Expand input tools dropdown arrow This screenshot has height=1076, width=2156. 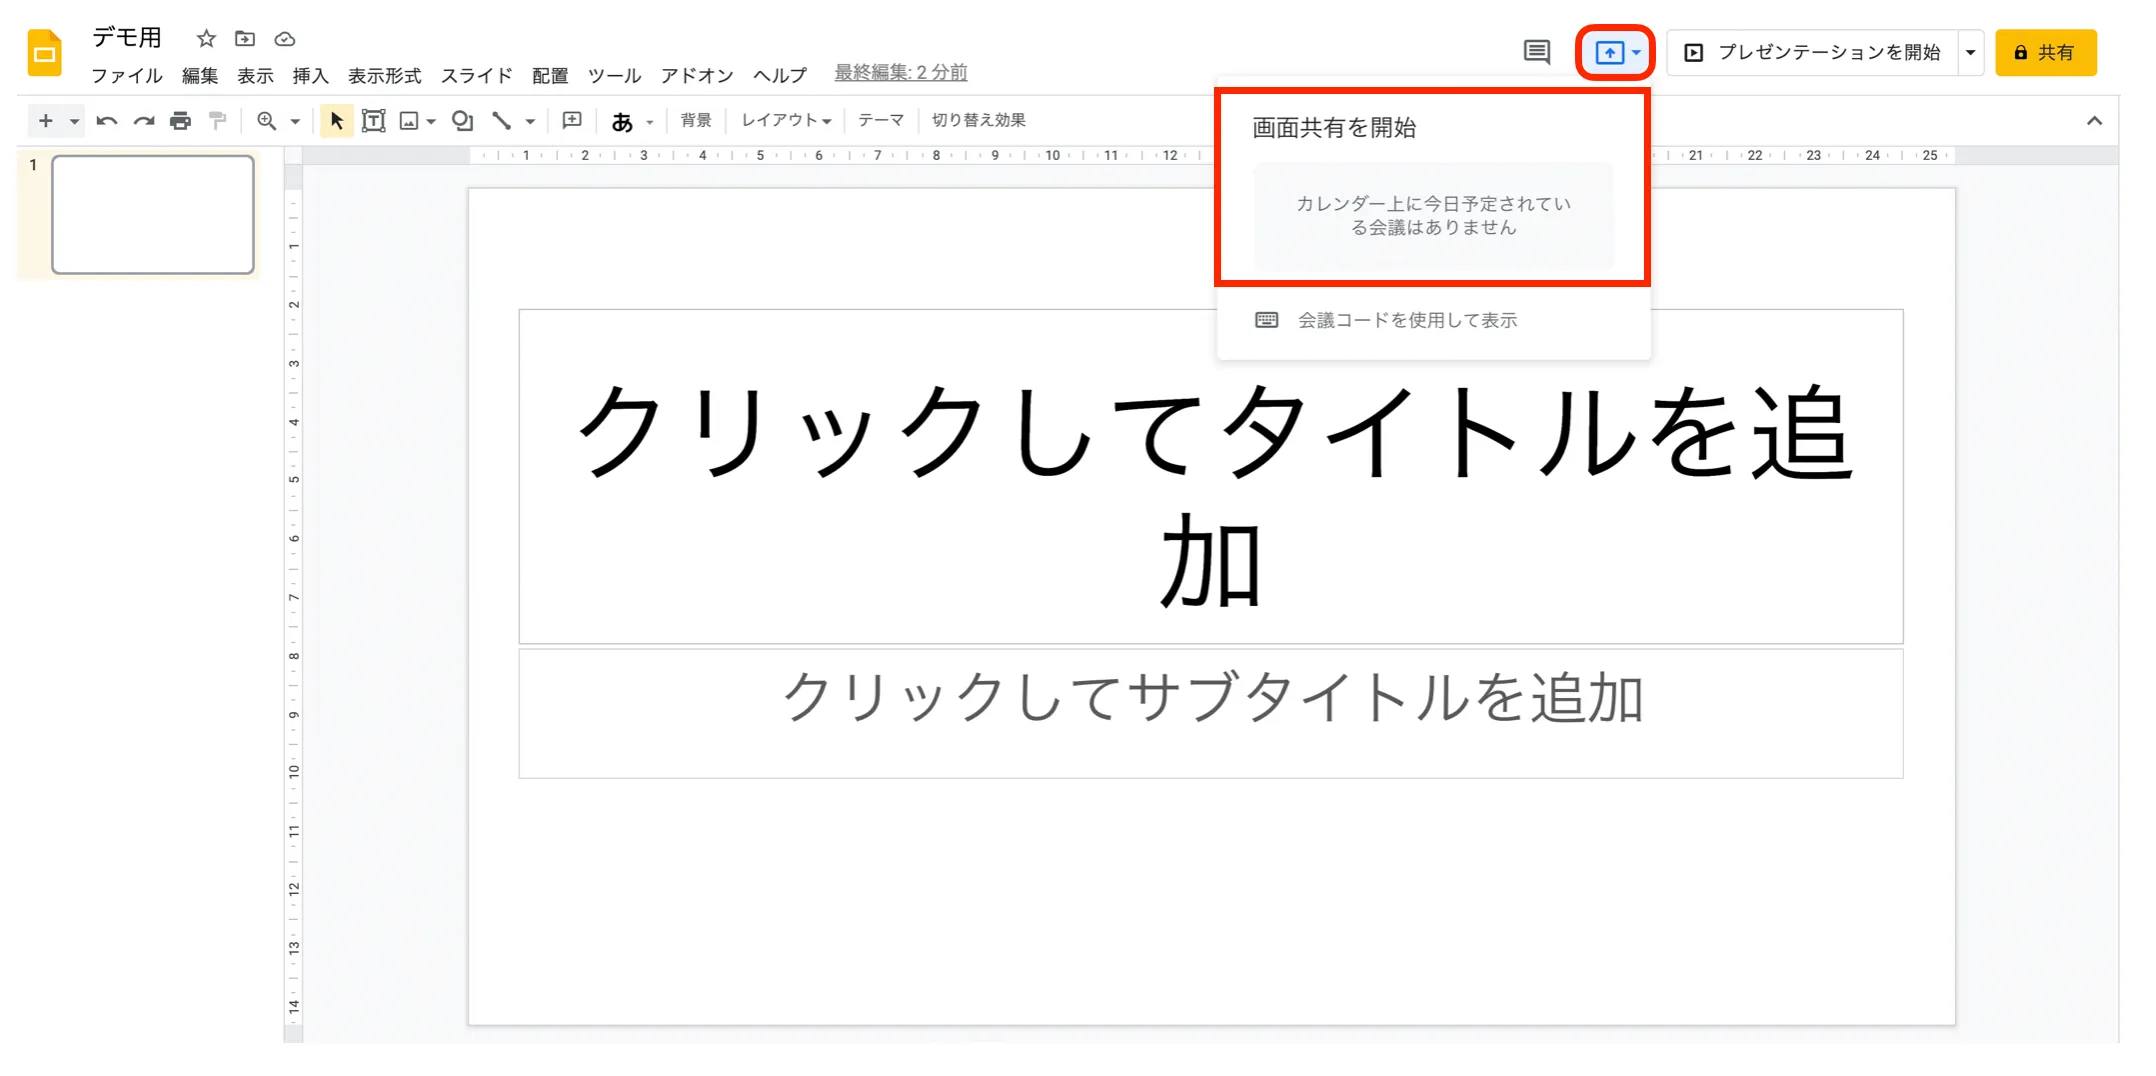coord(650,122)
